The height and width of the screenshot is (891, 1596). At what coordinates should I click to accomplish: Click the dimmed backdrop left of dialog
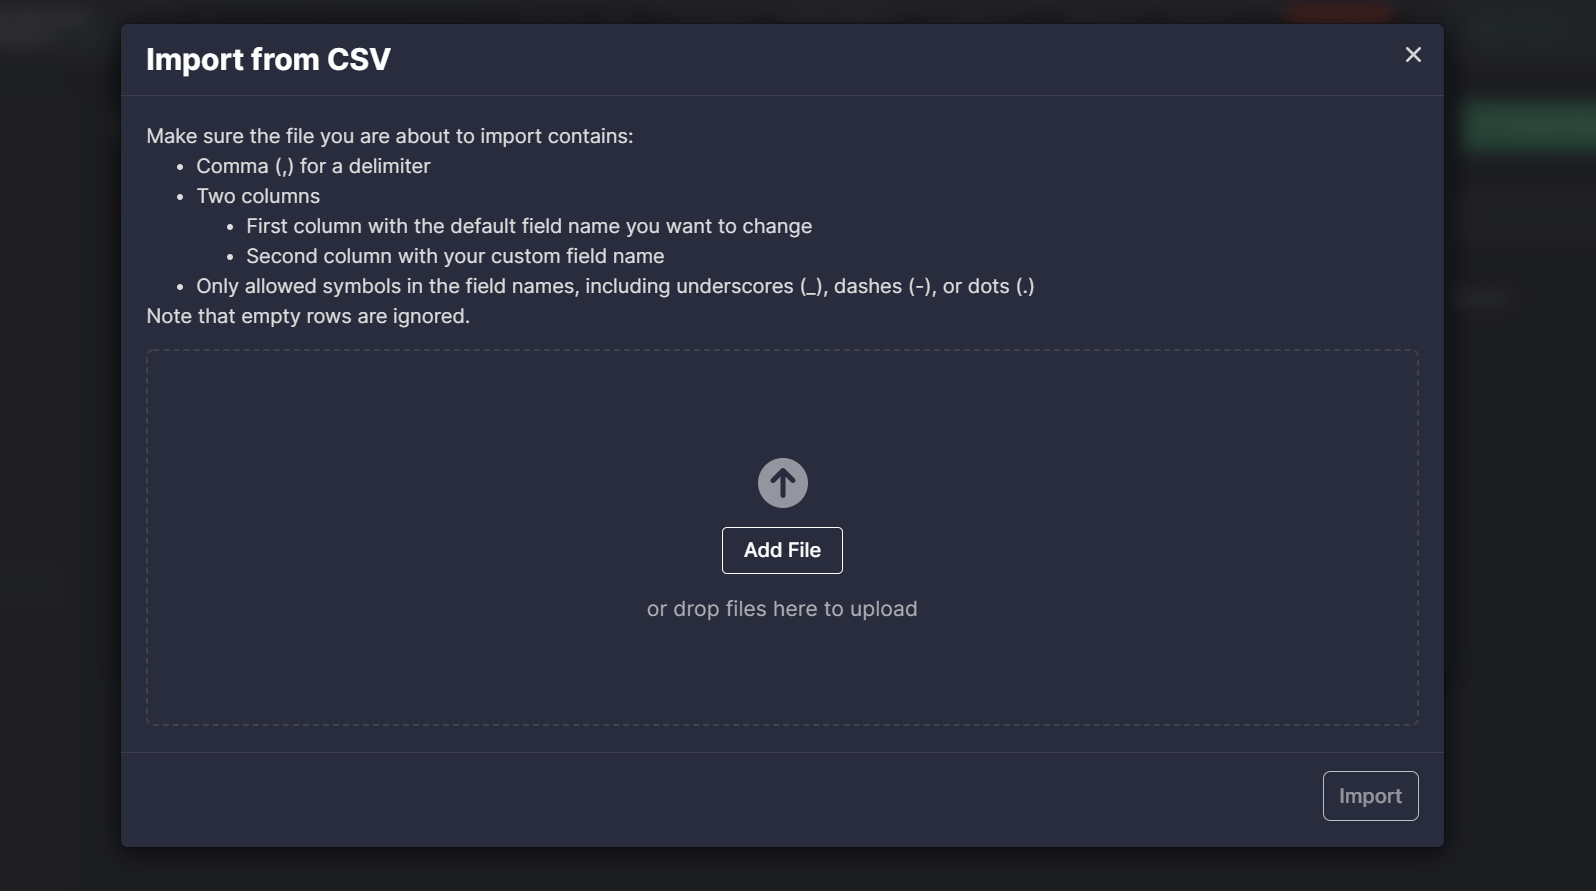[x=60, y=450]
